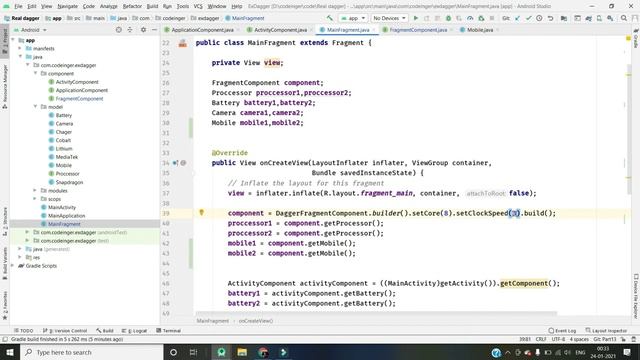Screen dimensions: 640x360
Task: Open the Windows notification center icon
Action: [627, 352]
